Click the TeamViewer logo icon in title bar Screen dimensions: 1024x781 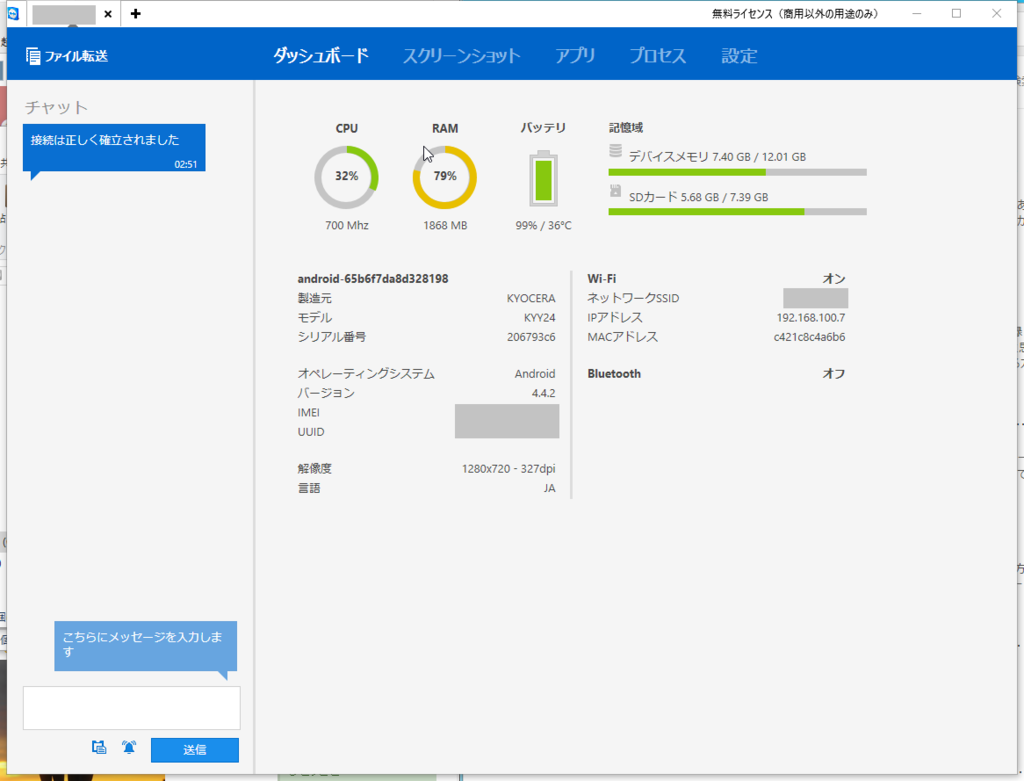point(14,13)
